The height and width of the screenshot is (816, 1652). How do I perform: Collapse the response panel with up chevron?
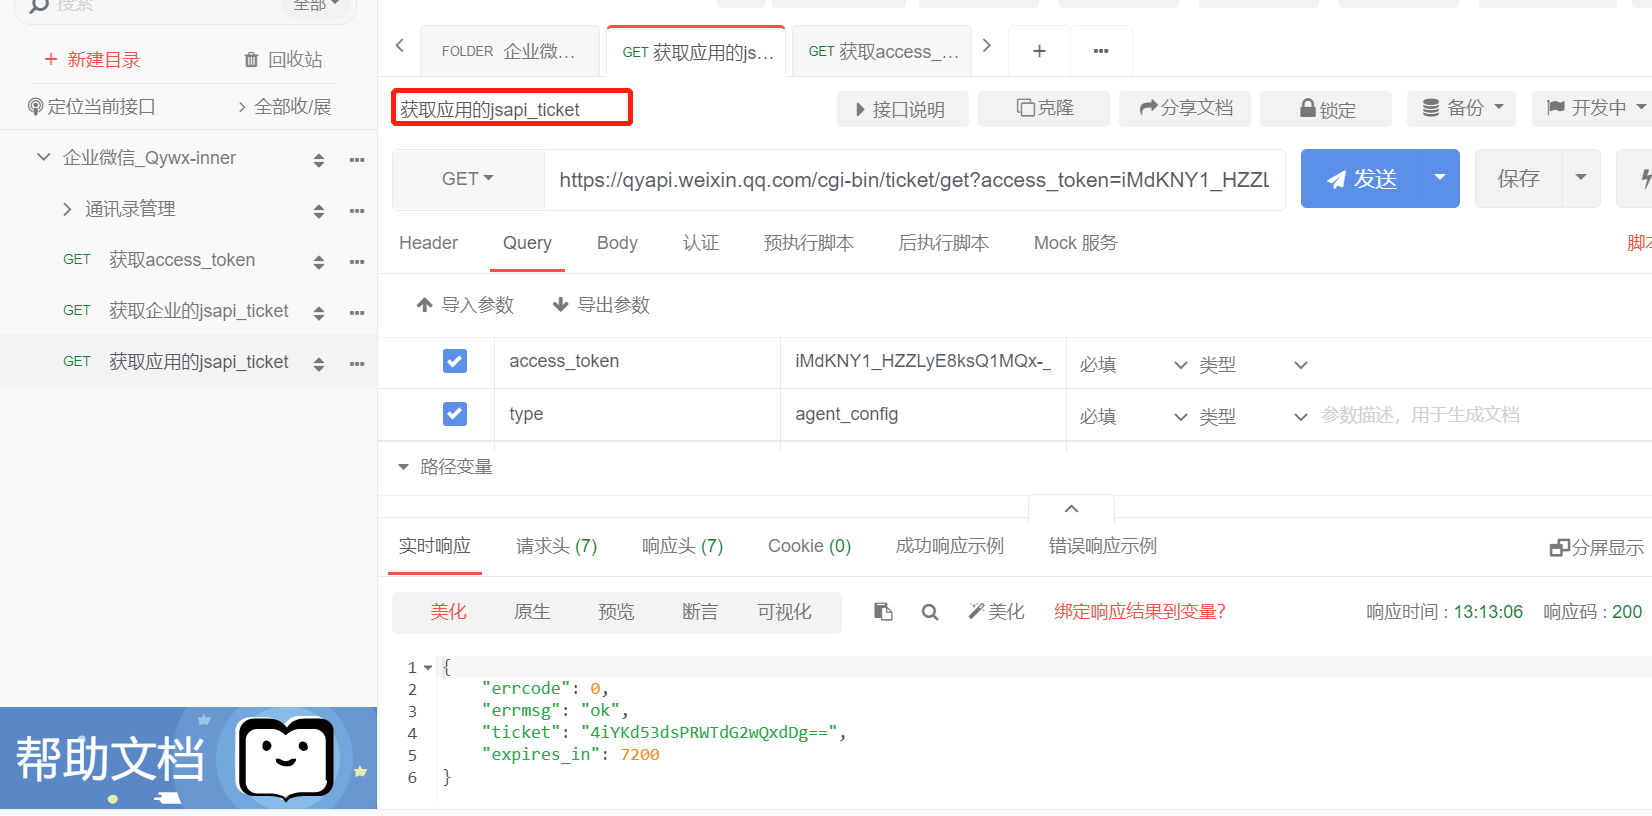click(1071, 509)
